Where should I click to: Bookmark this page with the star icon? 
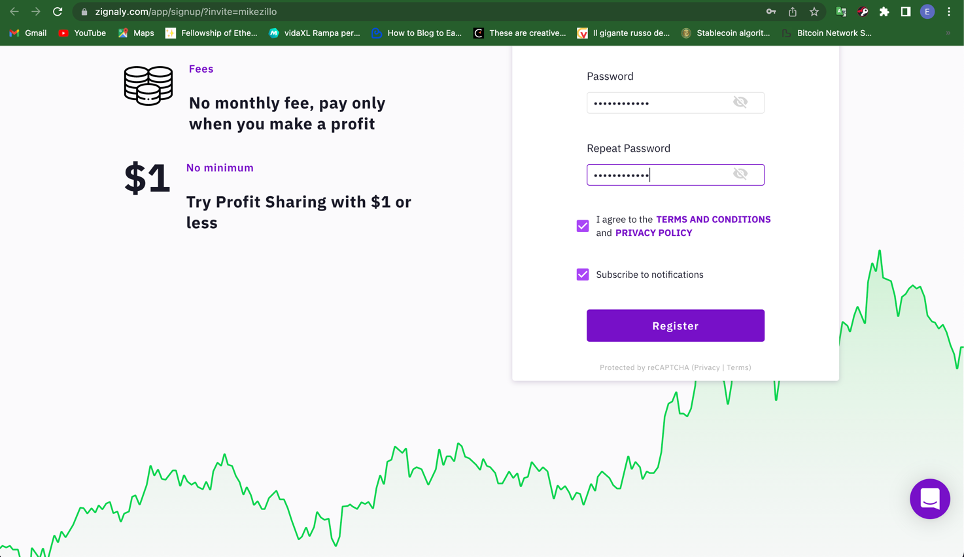(x=814, y=12)
